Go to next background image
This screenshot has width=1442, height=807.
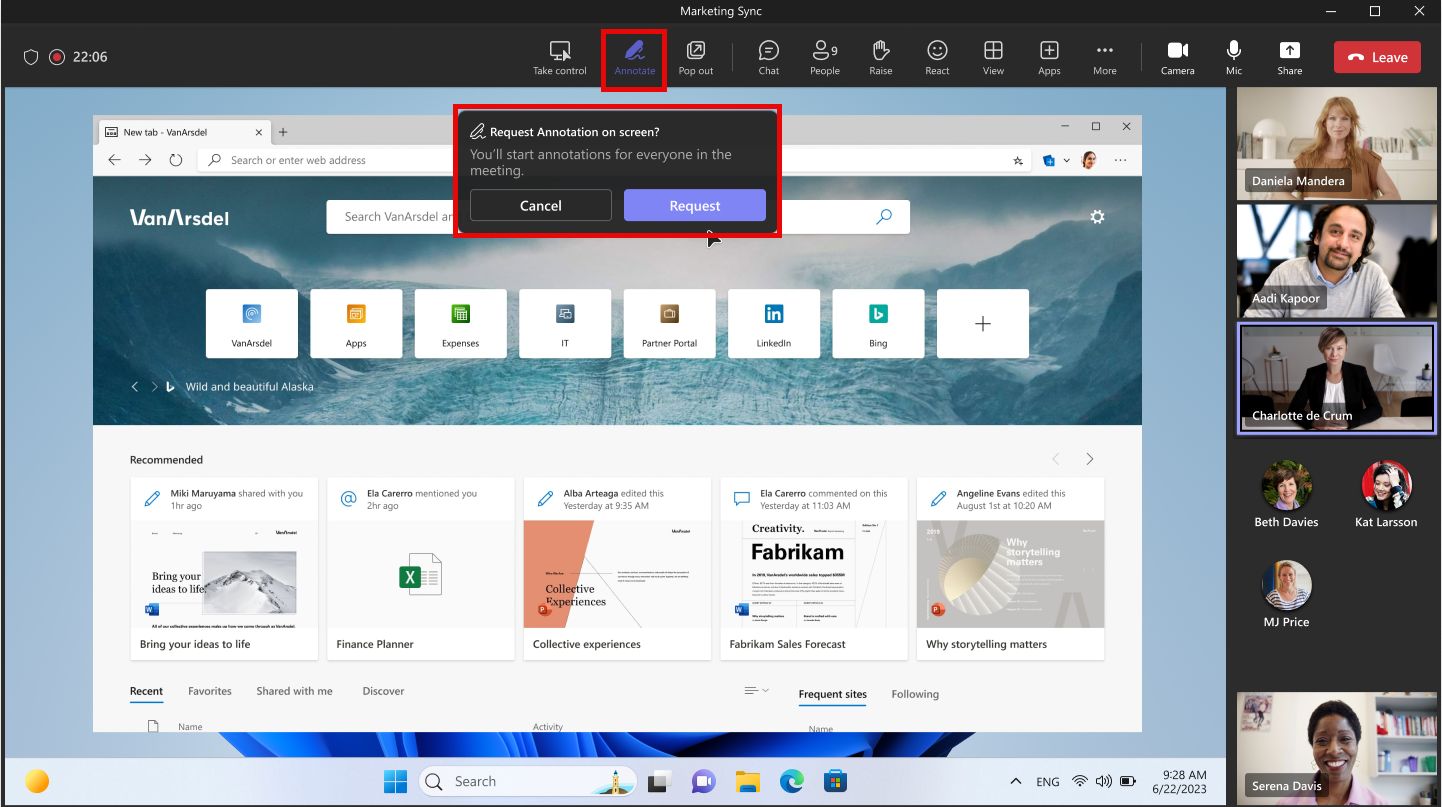(154, 386)
